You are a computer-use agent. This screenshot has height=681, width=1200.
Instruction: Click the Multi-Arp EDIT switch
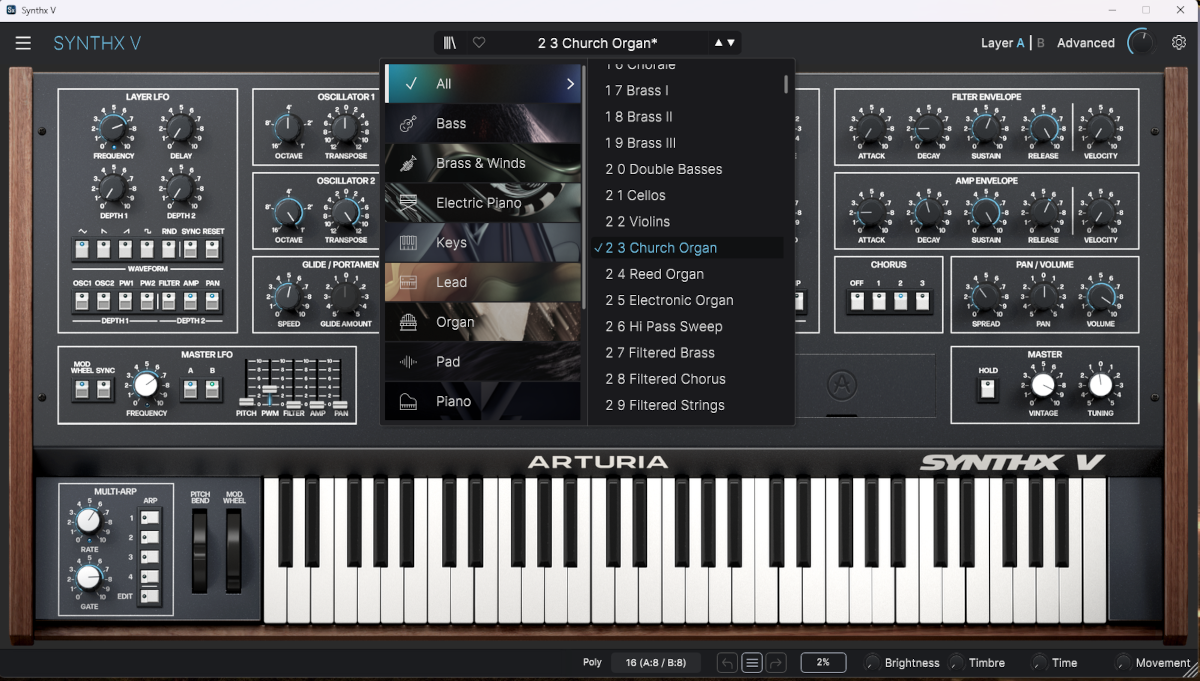click(150, 597)
